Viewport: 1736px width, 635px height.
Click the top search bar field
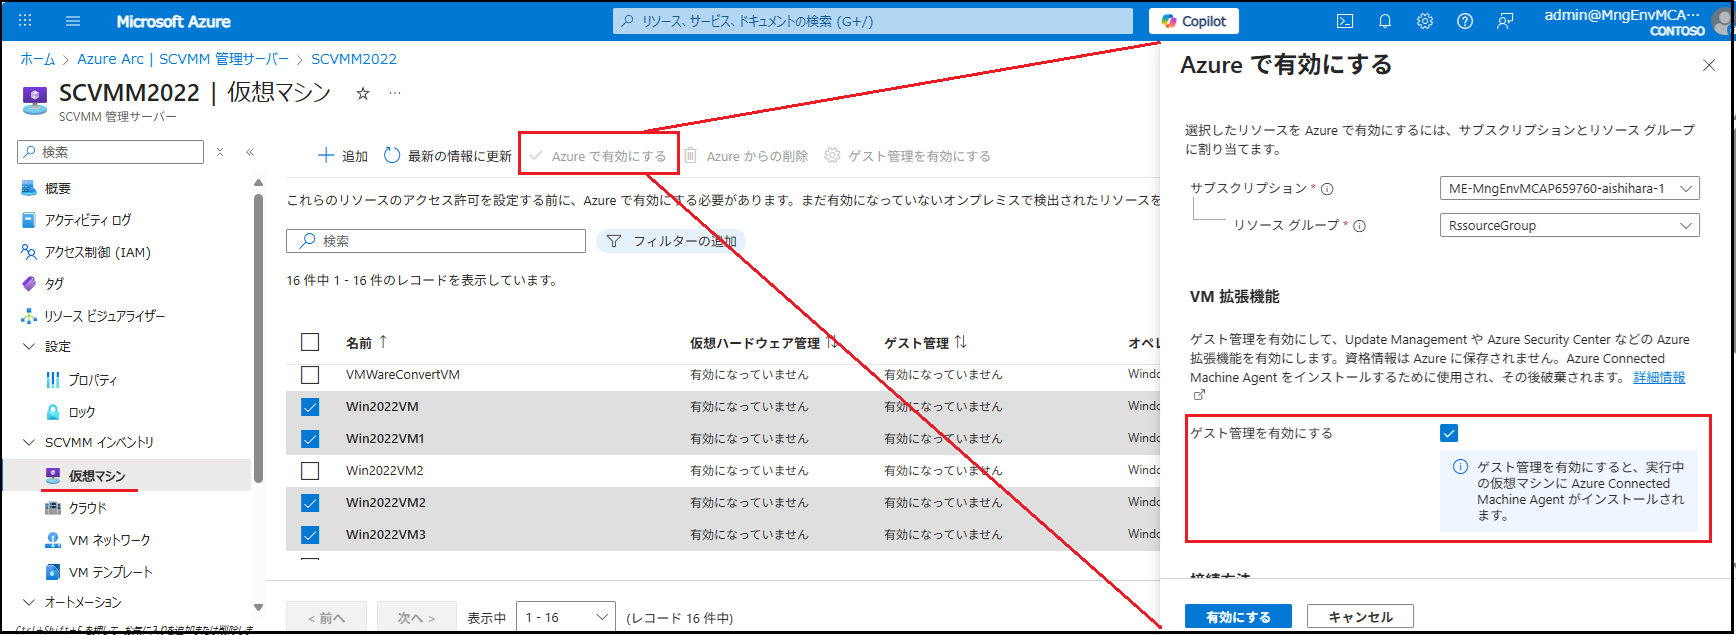tap(872, 21)
